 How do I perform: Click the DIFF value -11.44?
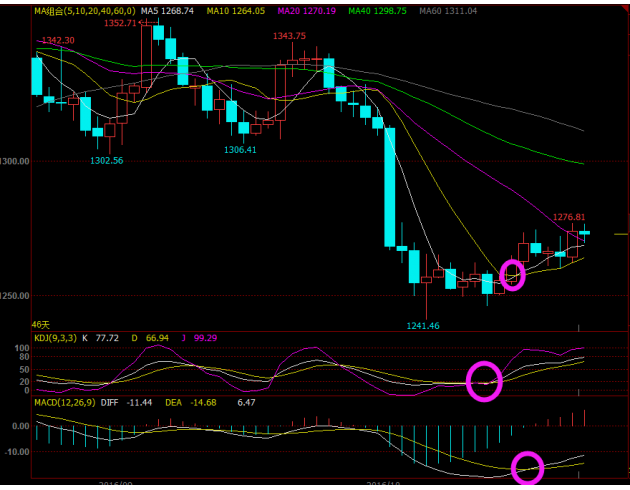[x=139, y=402]
